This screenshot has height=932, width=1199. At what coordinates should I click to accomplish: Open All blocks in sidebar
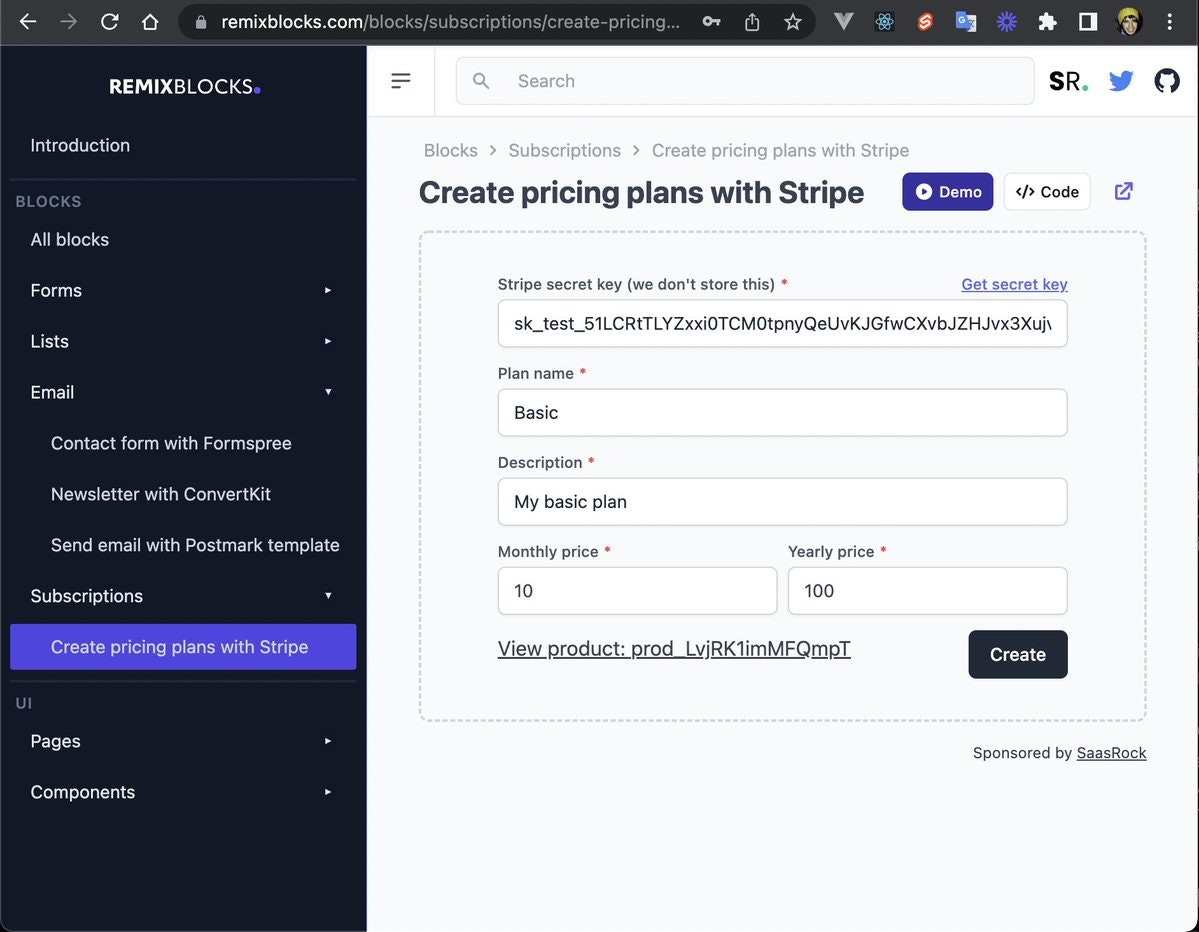click(x=183, y=239)
